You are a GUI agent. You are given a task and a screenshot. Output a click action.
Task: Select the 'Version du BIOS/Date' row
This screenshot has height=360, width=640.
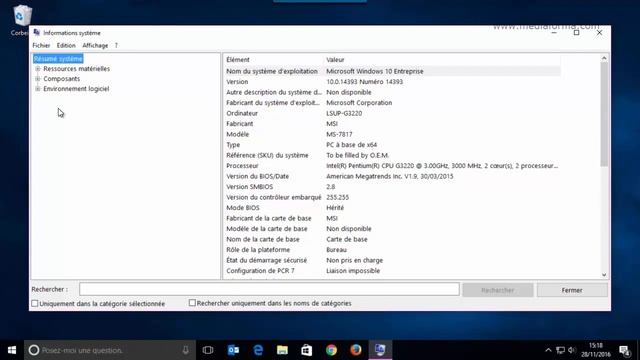coord(392,176)
